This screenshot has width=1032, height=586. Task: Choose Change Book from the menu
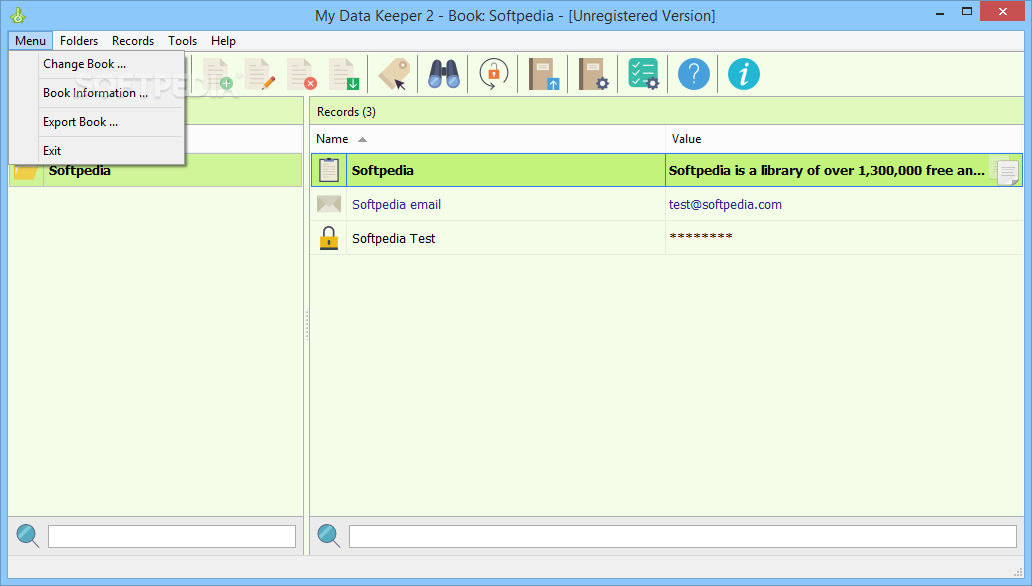click(84, 64)
